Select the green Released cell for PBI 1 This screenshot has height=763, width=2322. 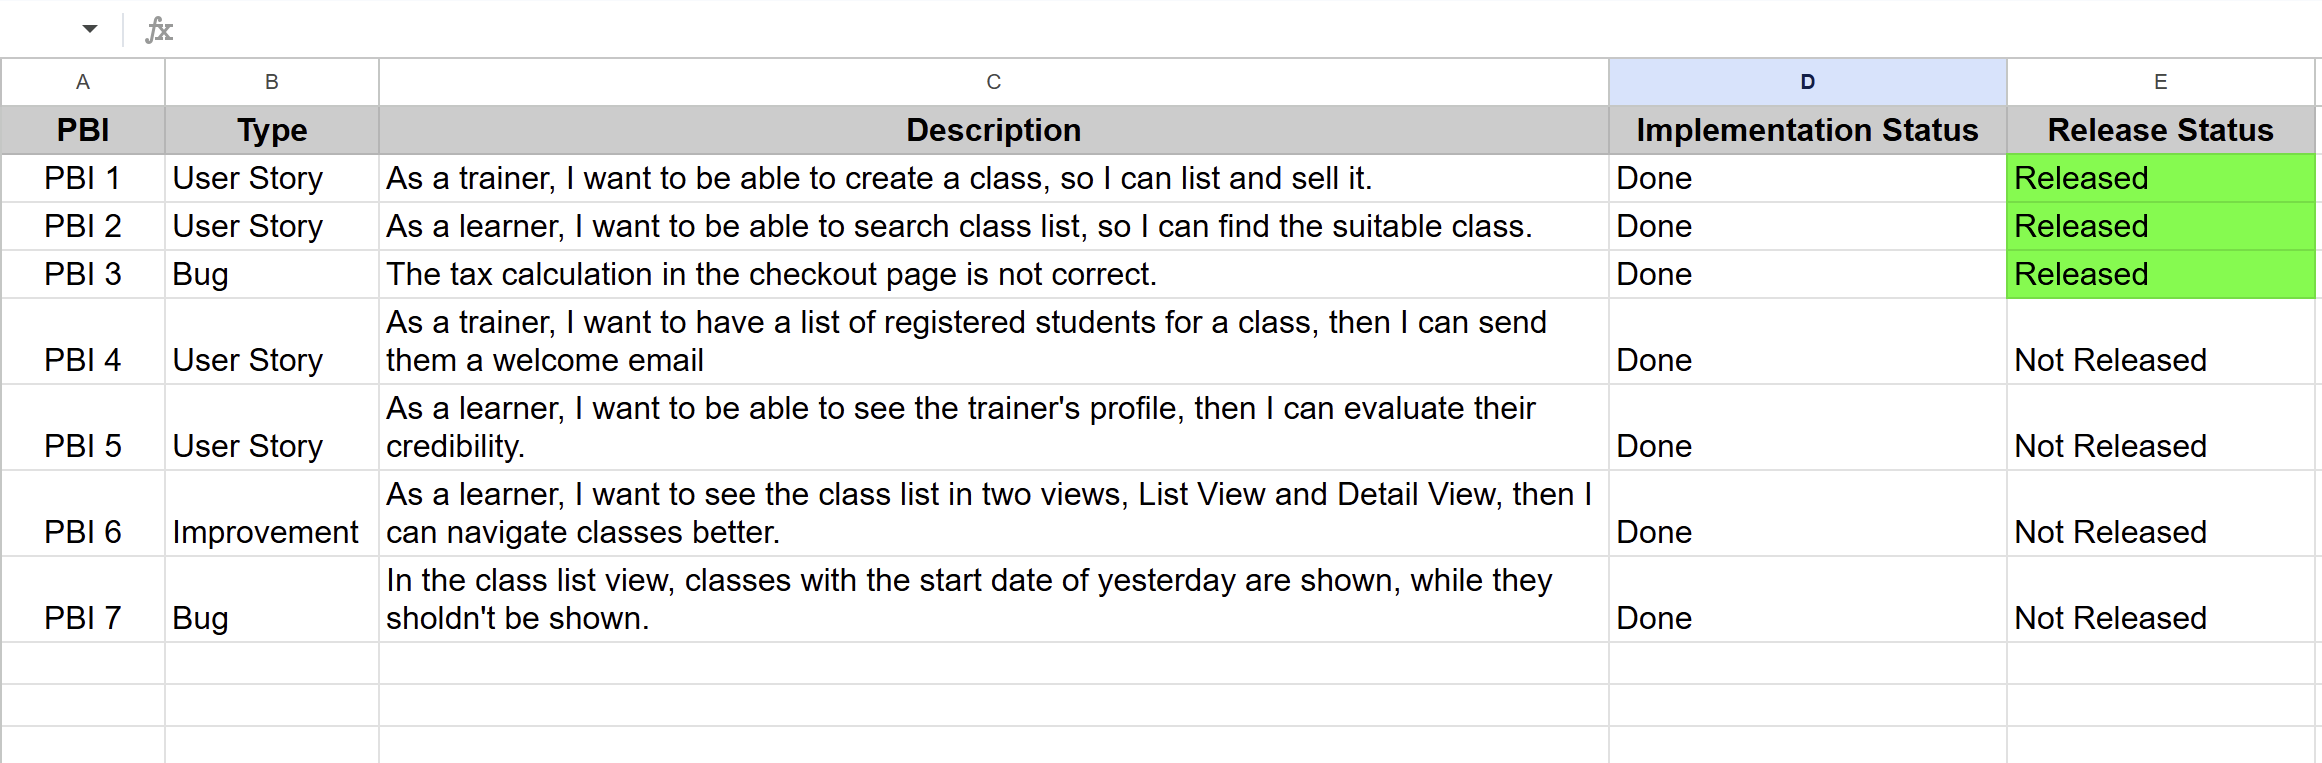pos(2161,178)
